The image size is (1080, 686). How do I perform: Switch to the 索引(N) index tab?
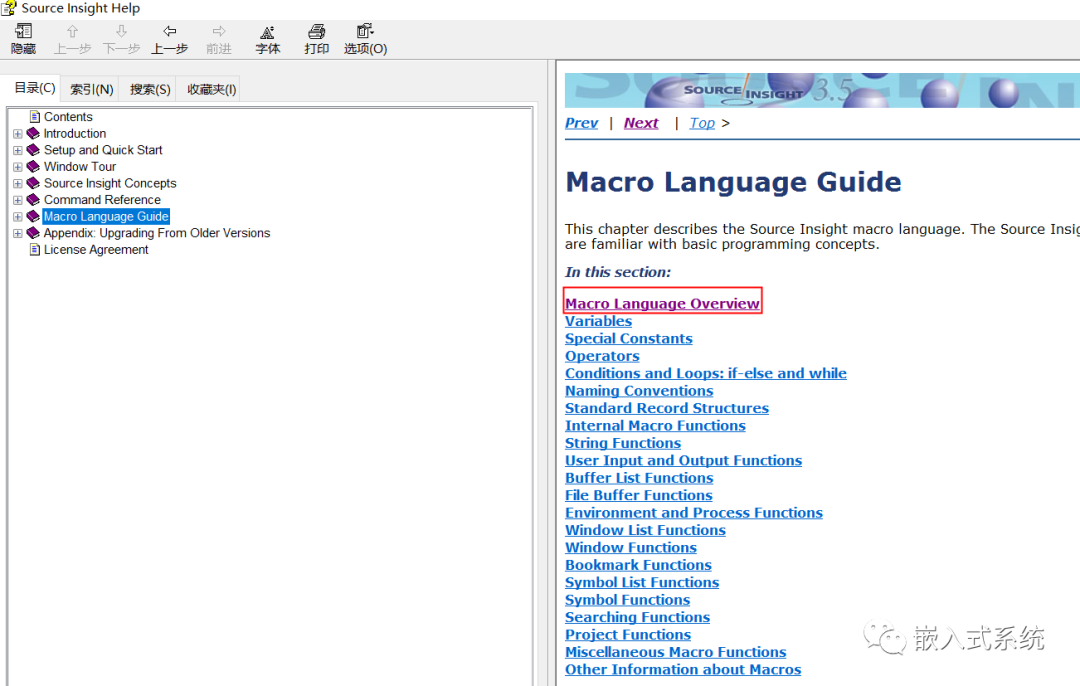coord(92,90)
